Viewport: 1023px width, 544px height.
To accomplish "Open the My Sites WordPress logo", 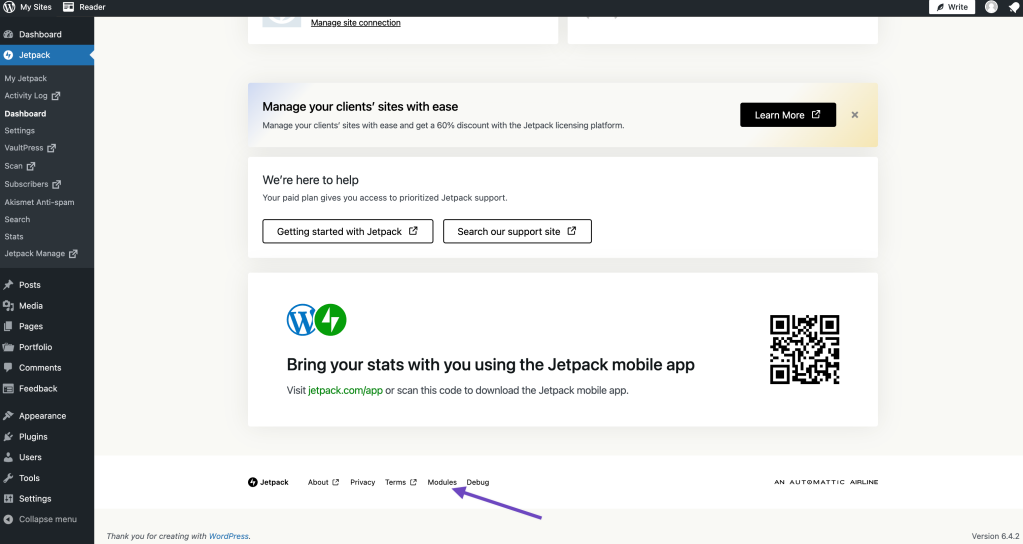I will (9, 7).
